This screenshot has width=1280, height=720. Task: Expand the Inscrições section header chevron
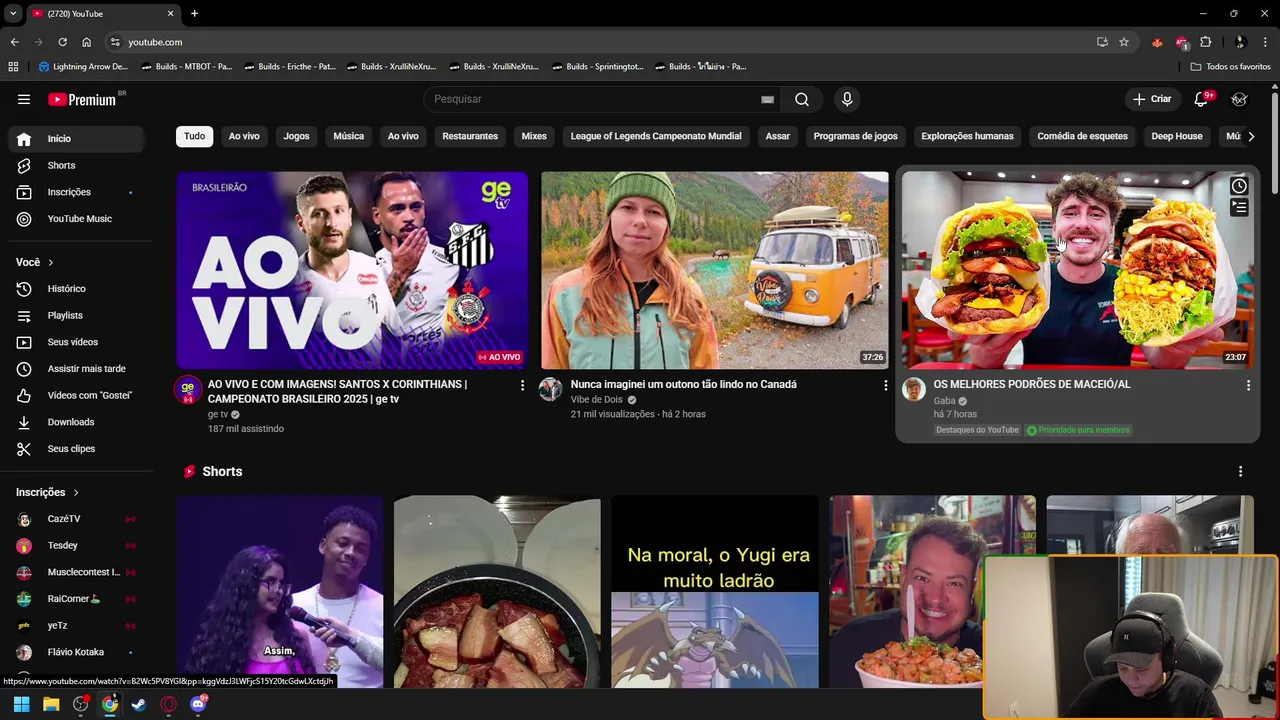75,492
